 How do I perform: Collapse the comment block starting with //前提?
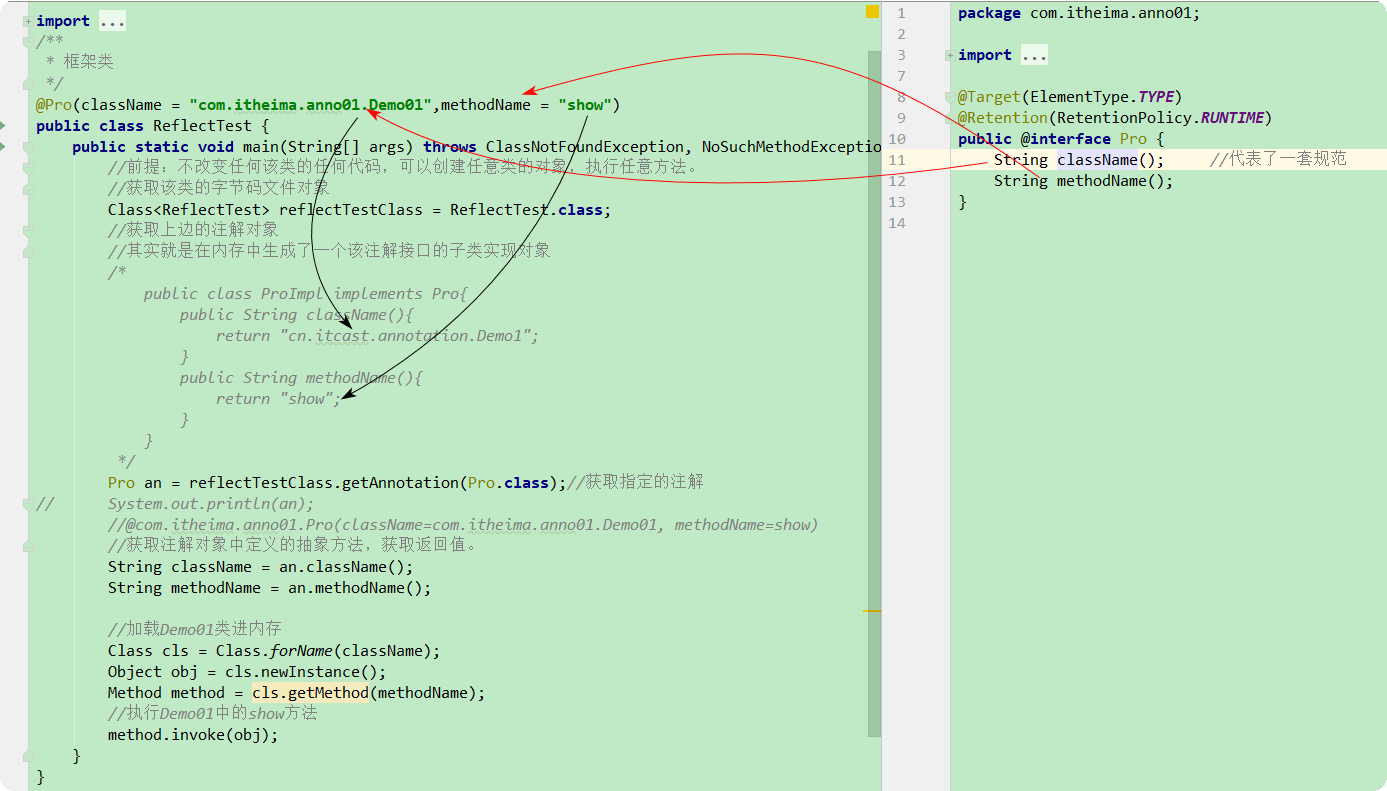pyautogui.click(x=28, y=167)
